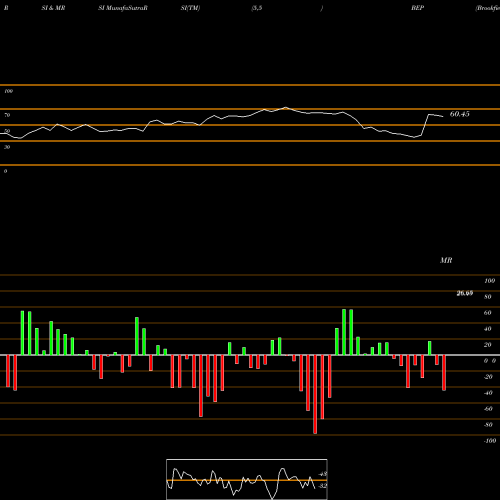Click the BEP ticker symbol in the header

pyautogui.click(x=417, y=8)
